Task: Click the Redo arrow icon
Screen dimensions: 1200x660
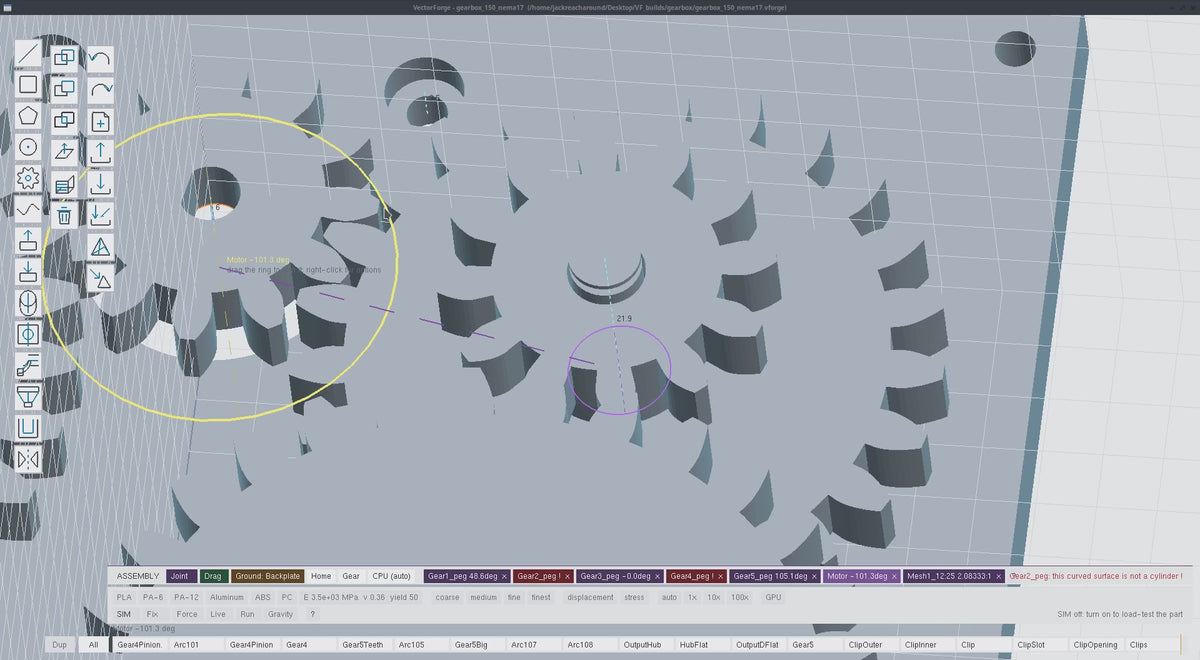Action: click(x=100, y=90)
